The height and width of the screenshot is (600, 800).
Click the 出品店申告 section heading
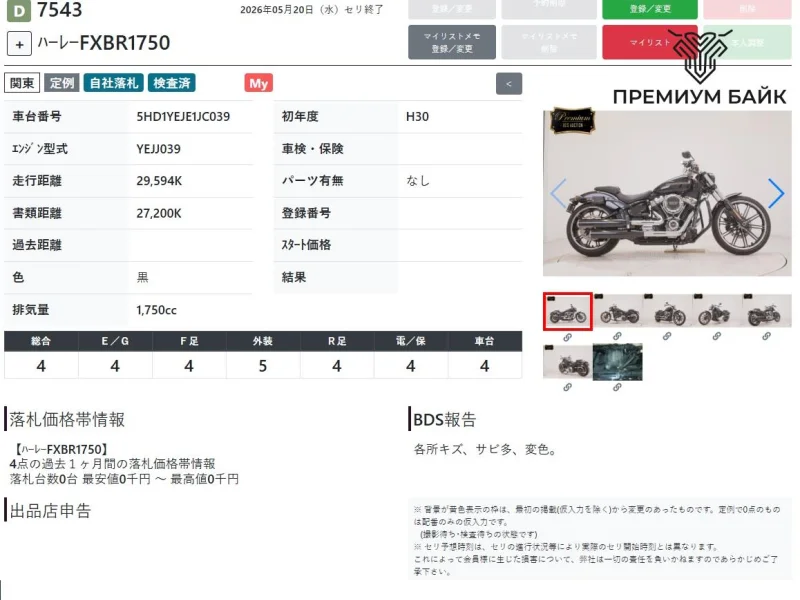click(50, 511)
